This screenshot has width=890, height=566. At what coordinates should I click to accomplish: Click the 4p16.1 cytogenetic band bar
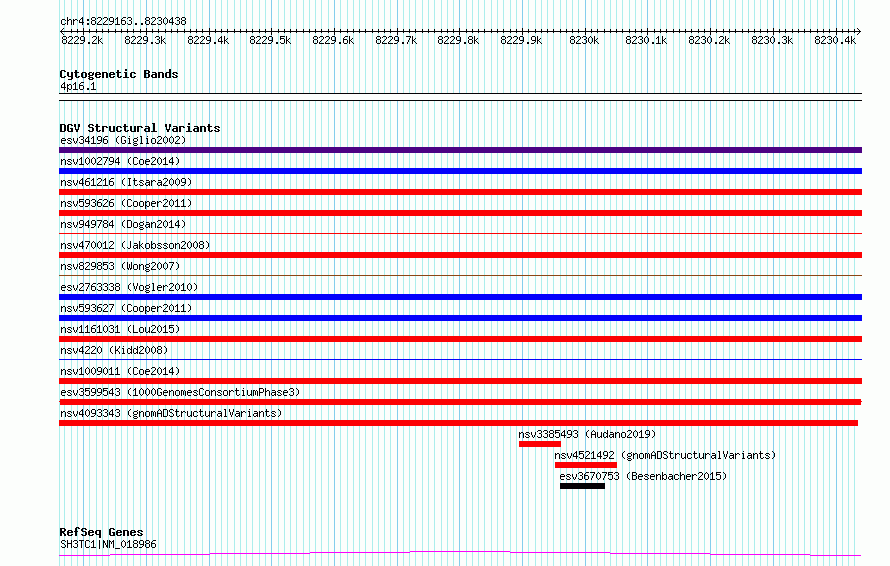click(x=460, y=97)
